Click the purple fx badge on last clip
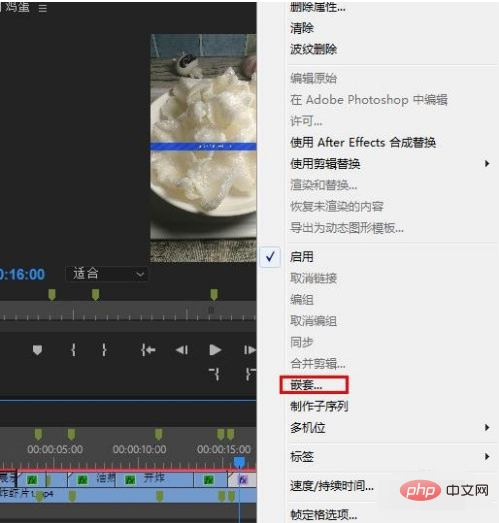Viewport: 499px width, 523px height. [x=243, y=480]
